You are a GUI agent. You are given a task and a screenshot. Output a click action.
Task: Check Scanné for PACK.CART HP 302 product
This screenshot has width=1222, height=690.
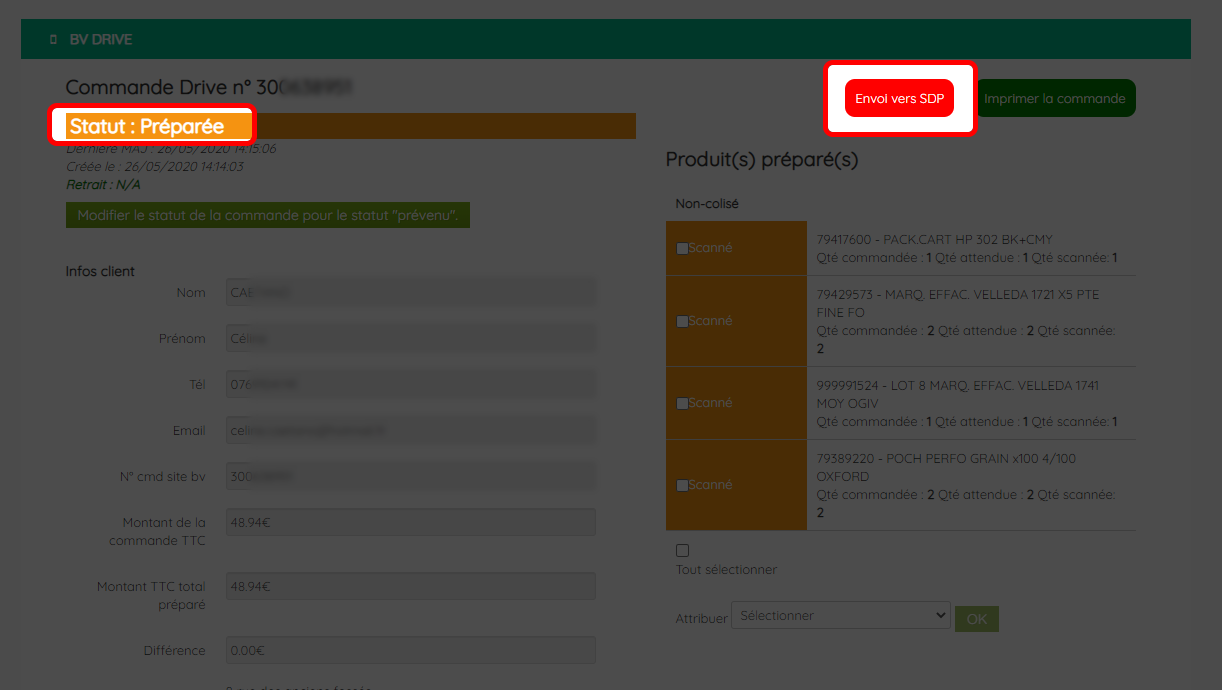(x=682, y=248)
